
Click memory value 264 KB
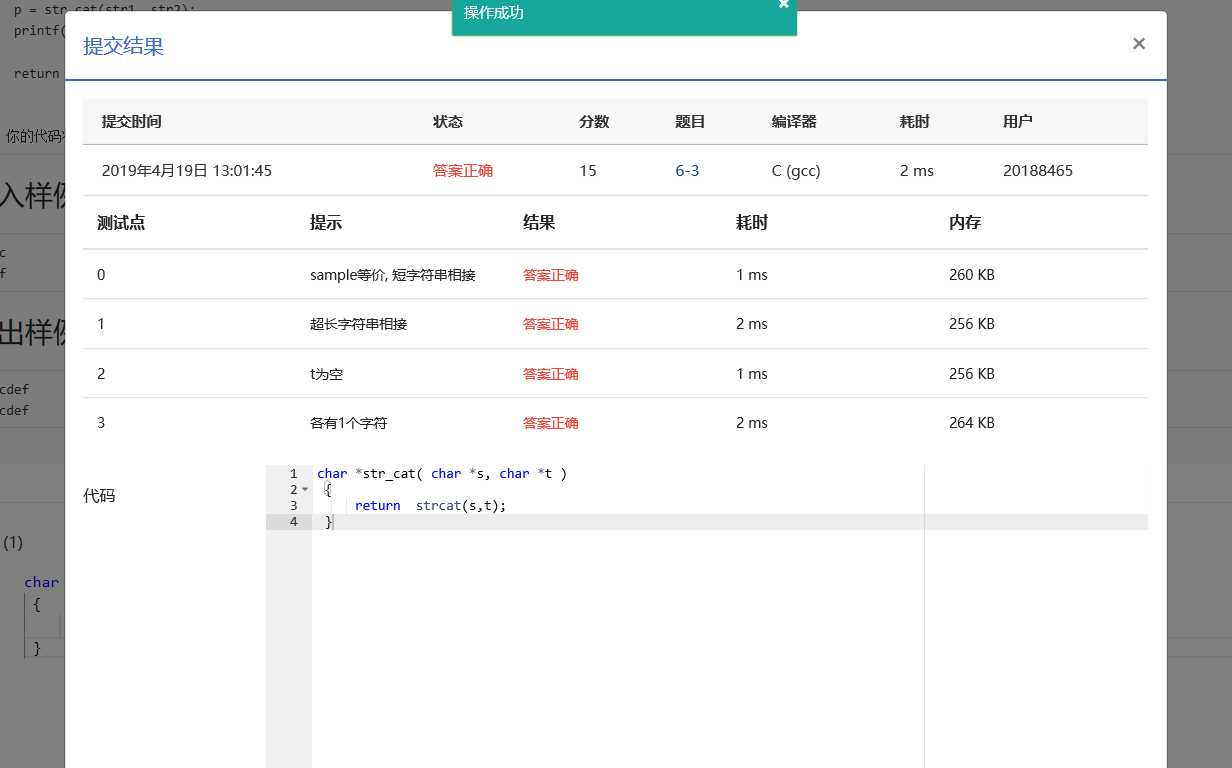point(972,423)
